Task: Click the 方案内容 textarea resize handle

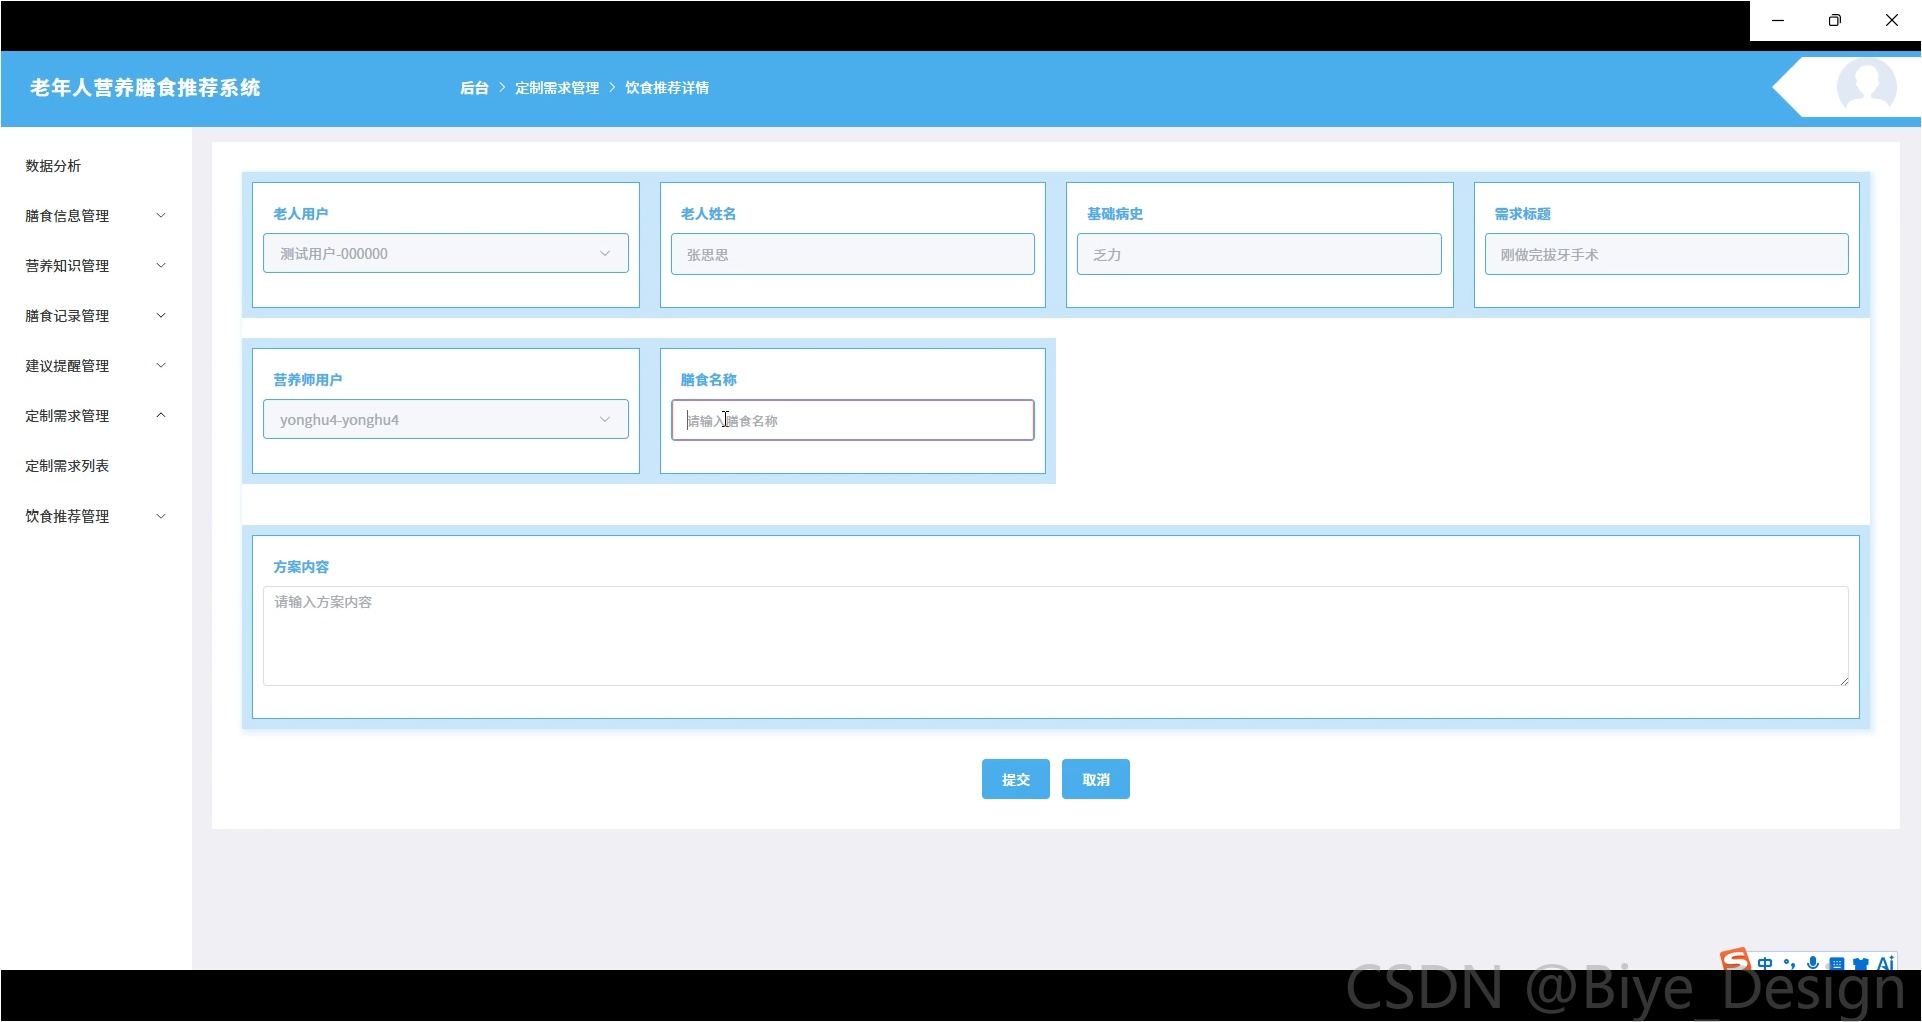Action: click(x=1843, y=680)
